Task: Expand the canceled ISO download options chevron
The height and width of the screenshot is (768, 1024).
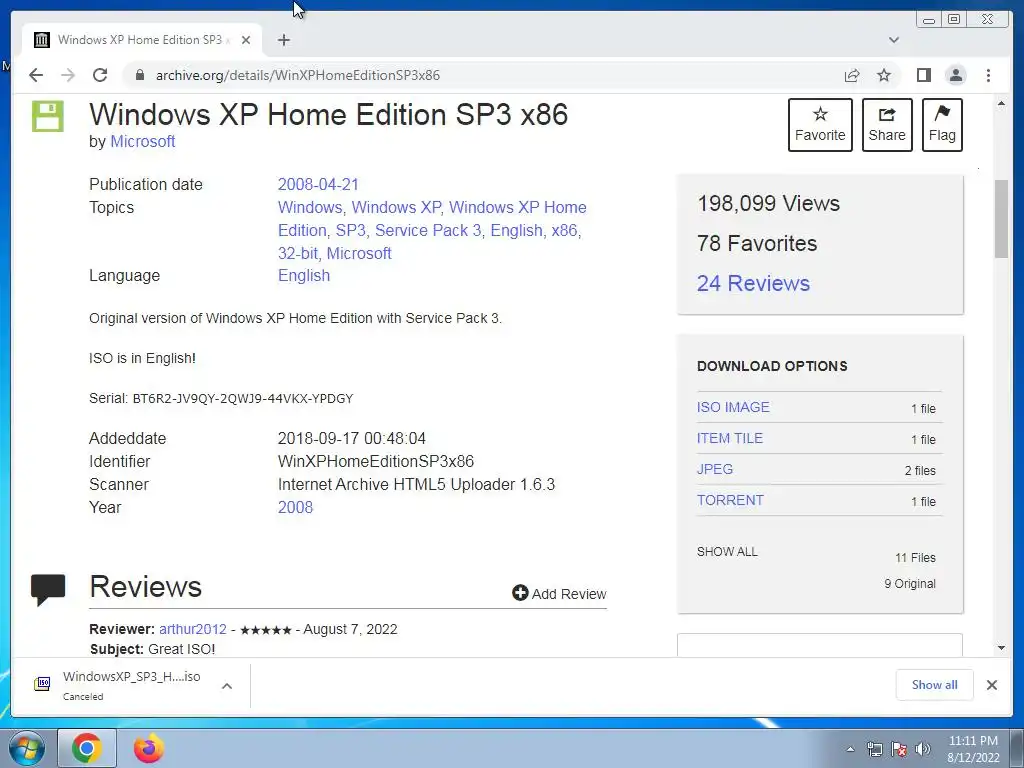Action: pos(227,686)
